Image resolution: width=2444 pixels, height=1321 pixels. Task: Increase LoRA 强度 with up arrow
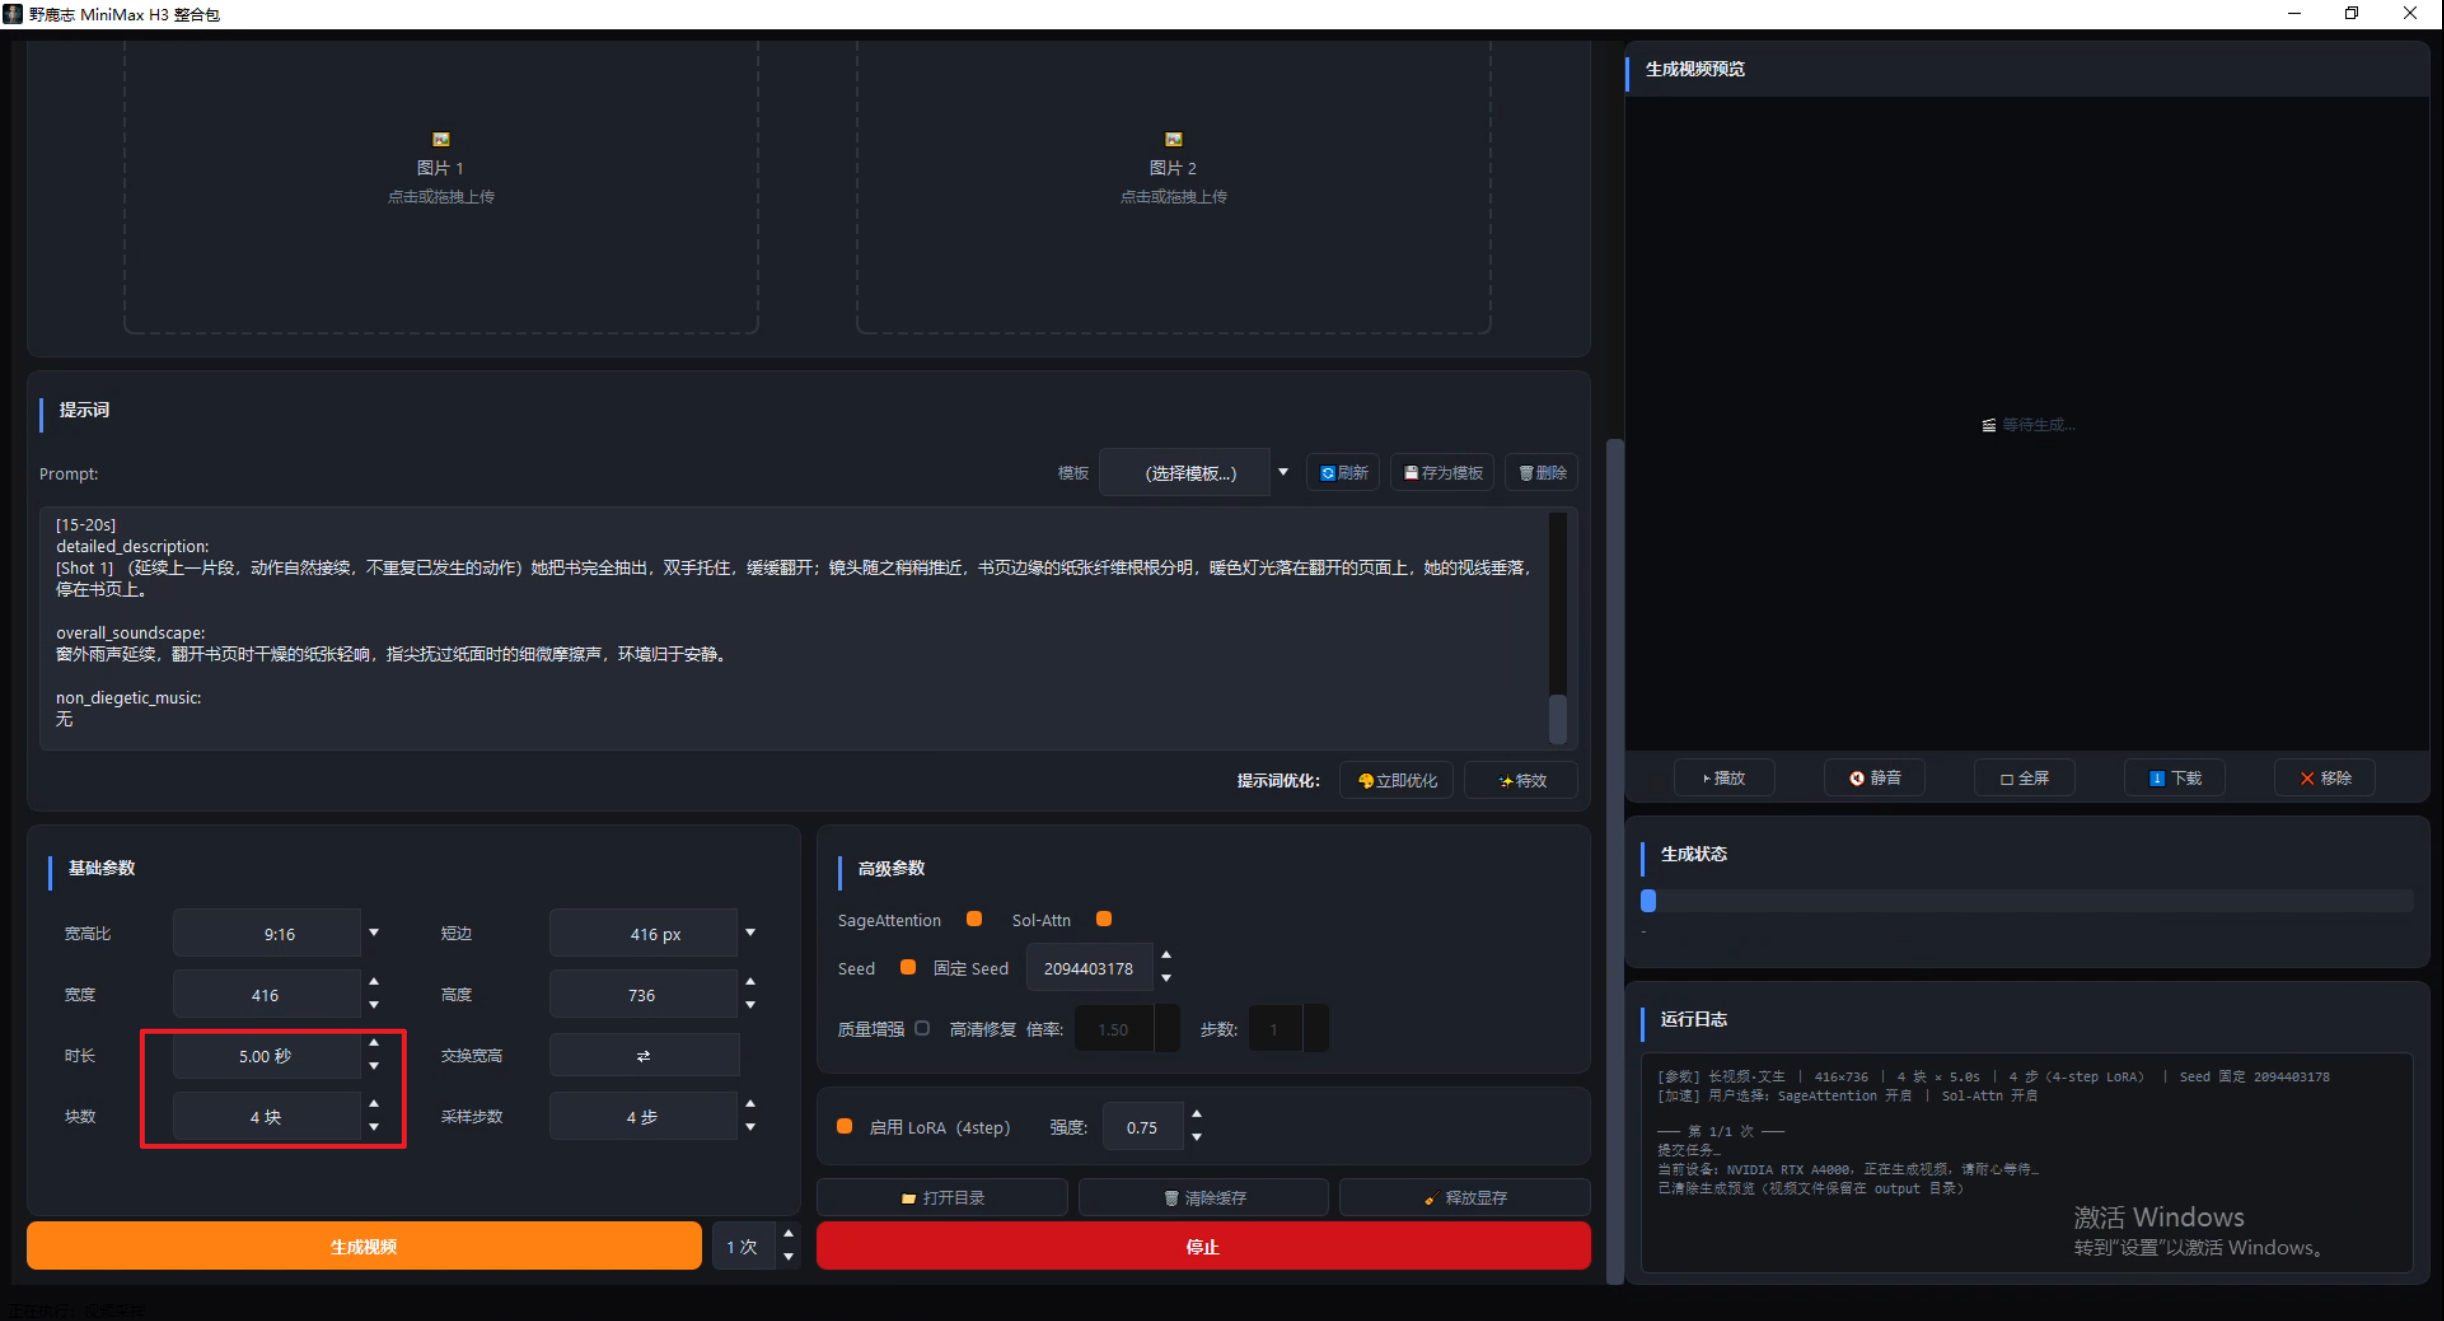[1197, 1114]
